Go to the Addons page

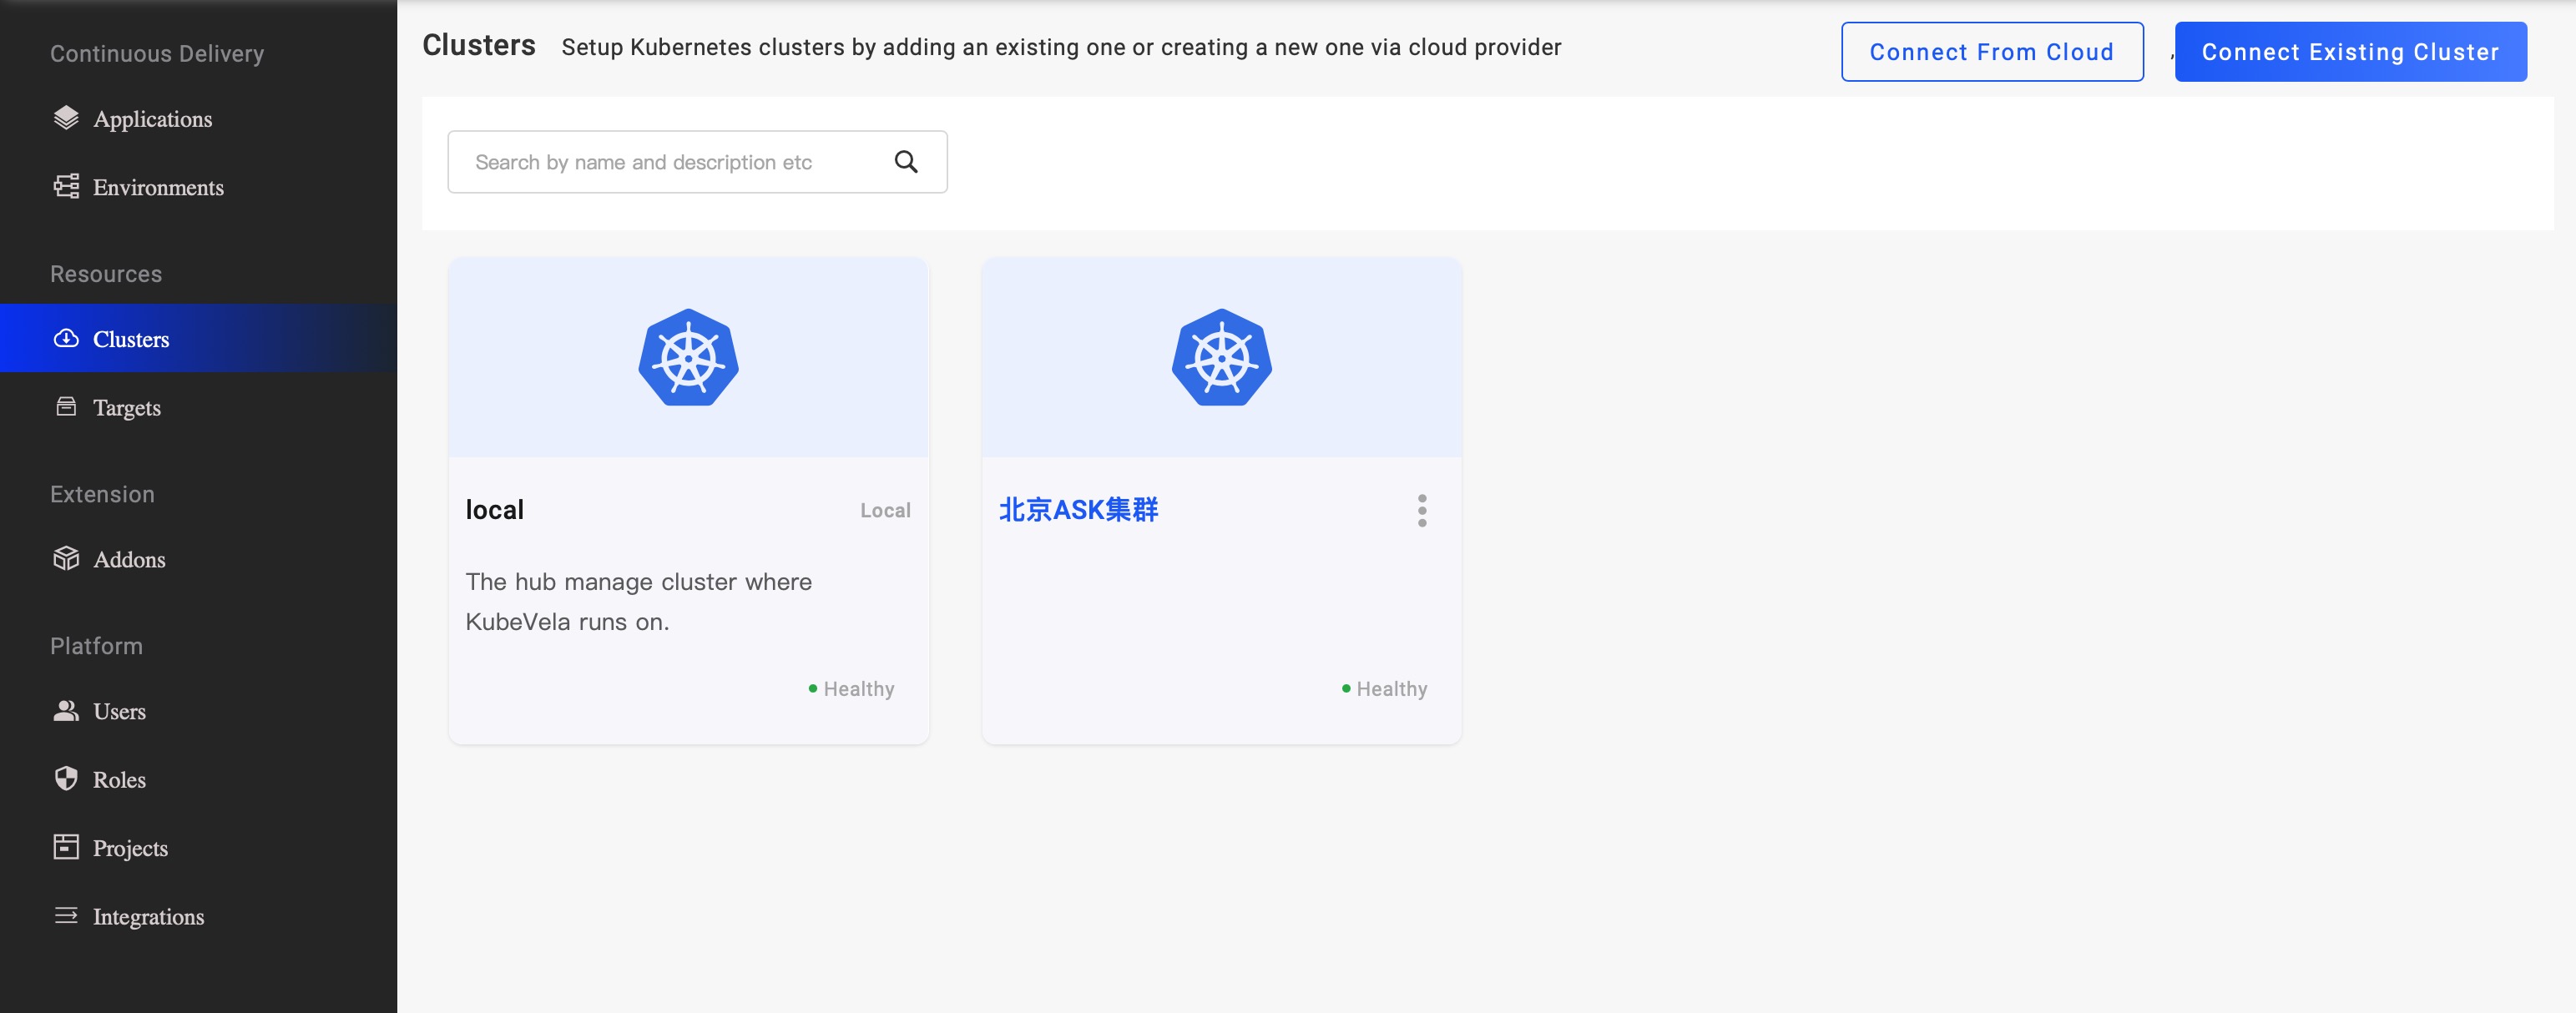129,559
